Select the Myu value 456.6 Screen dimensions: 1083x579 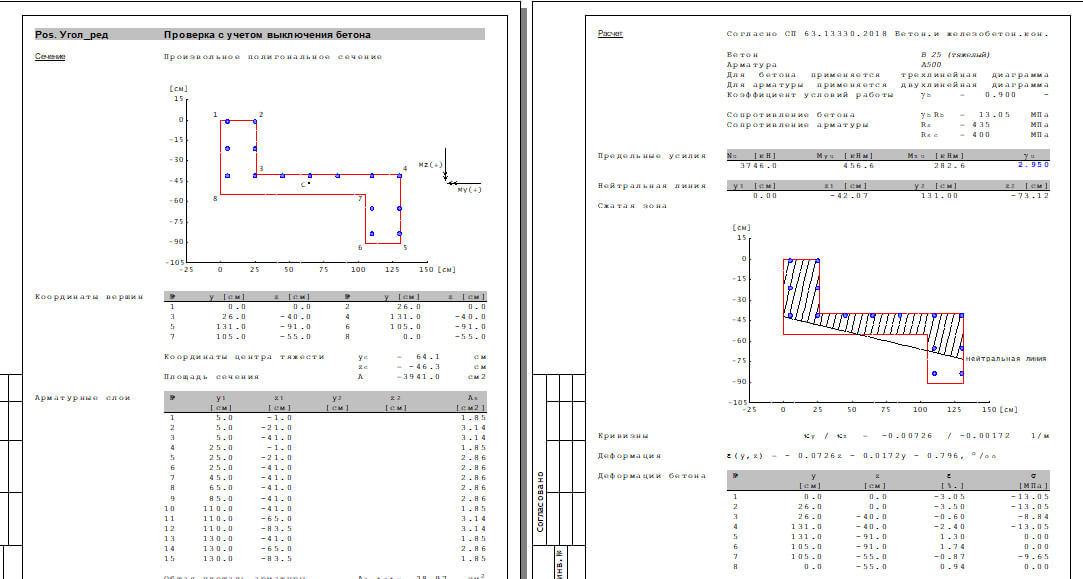coord(859,166)
